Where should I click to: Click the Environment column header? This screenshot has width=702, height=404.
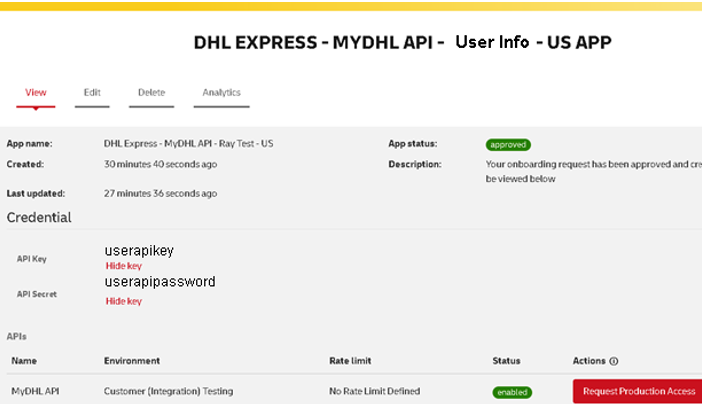point(132,361)
